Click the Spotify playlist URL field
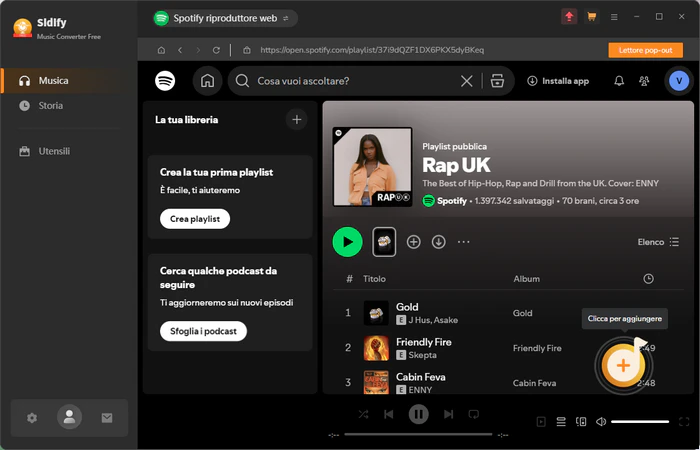700x450 pixels. click(x=372, y=50)
